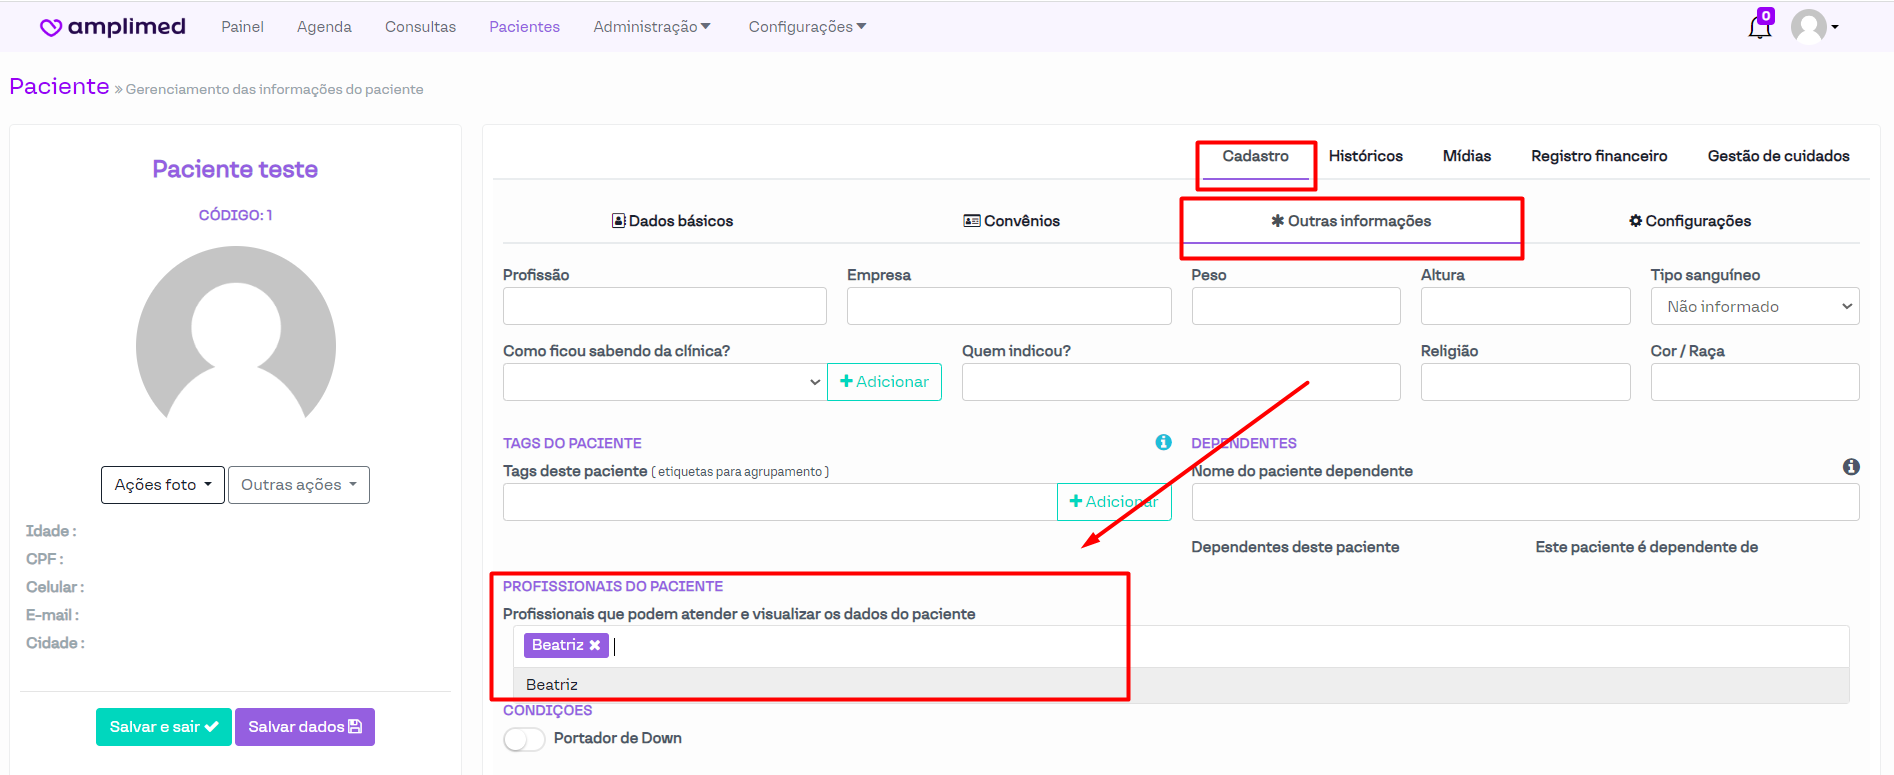This screenshot has height=775, width=1894.
Task: Click info icon beside Tags do Paciente
Action: point(1163,442)
